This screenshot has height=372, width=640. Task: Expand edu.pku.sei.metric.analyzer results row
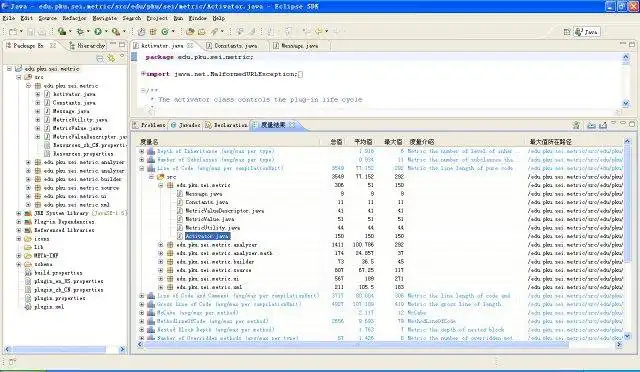click(161, 245)
